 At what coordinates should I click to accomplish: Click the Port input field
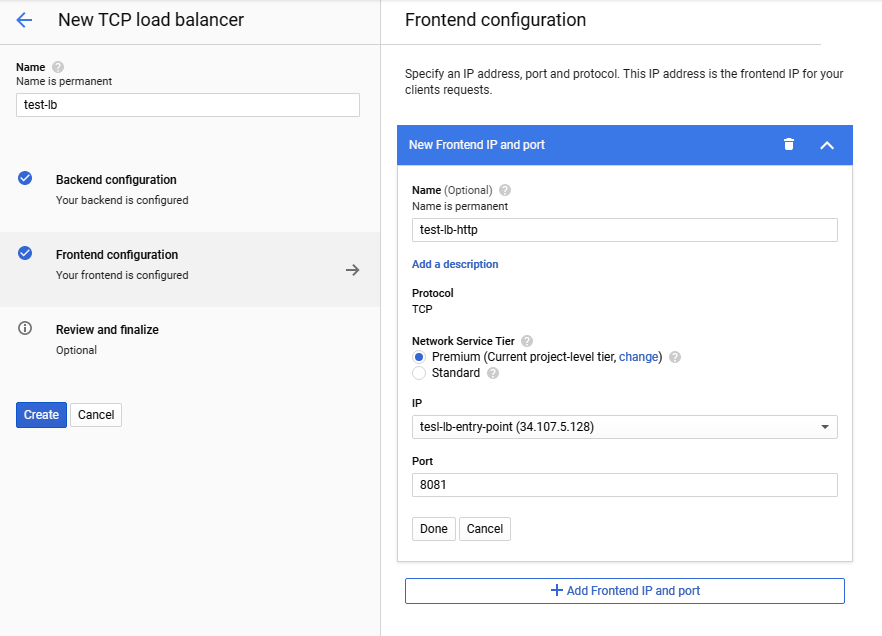tap(624, 485)
